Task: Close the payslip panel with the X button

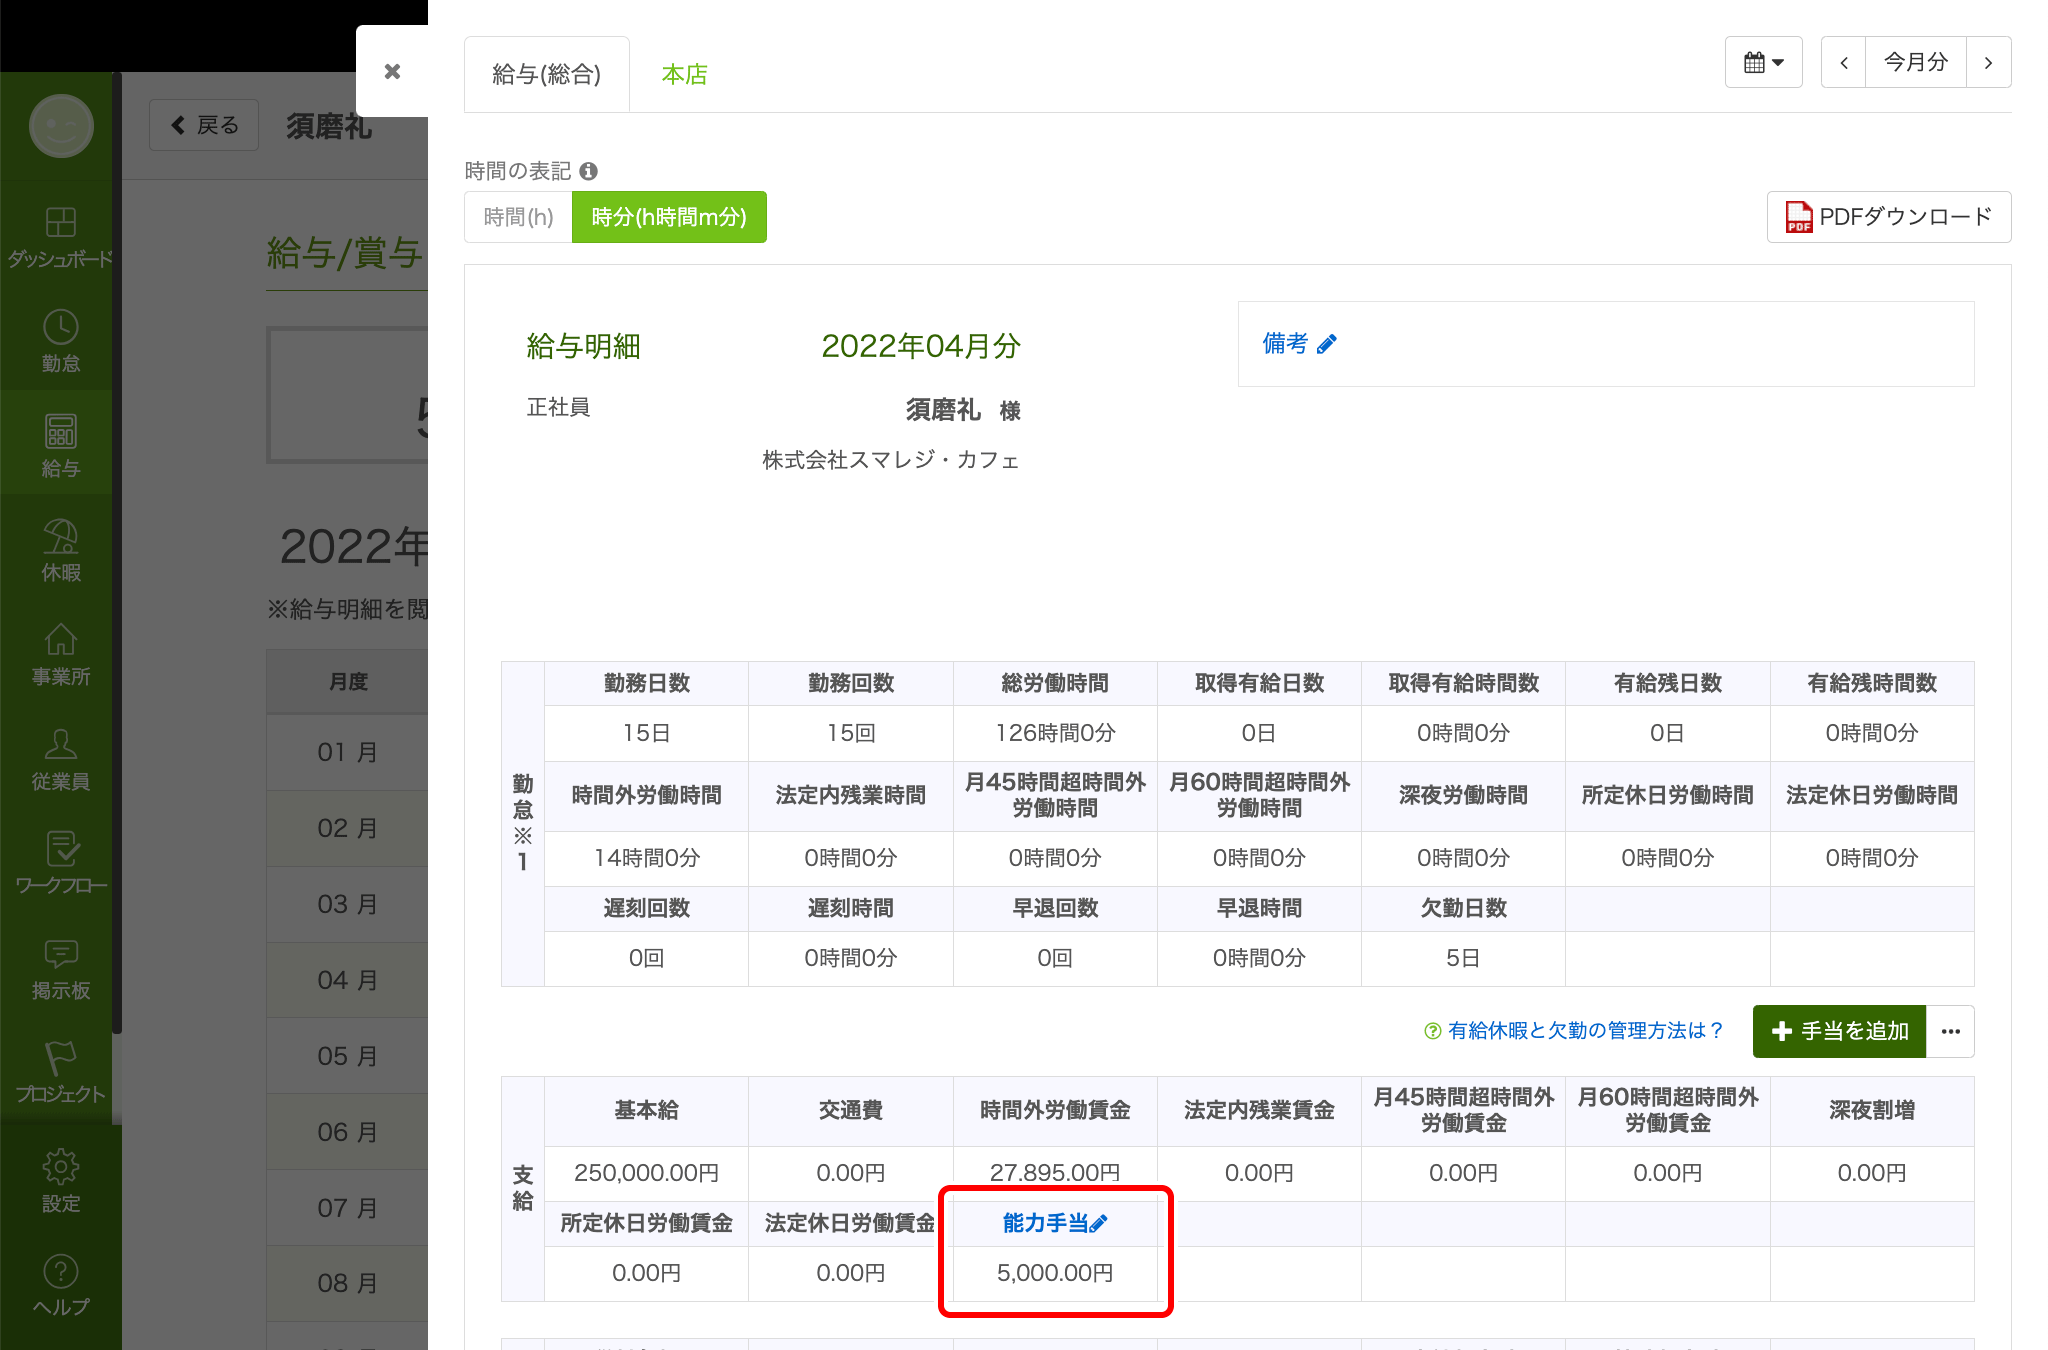Action: click(x=392, y=71)
